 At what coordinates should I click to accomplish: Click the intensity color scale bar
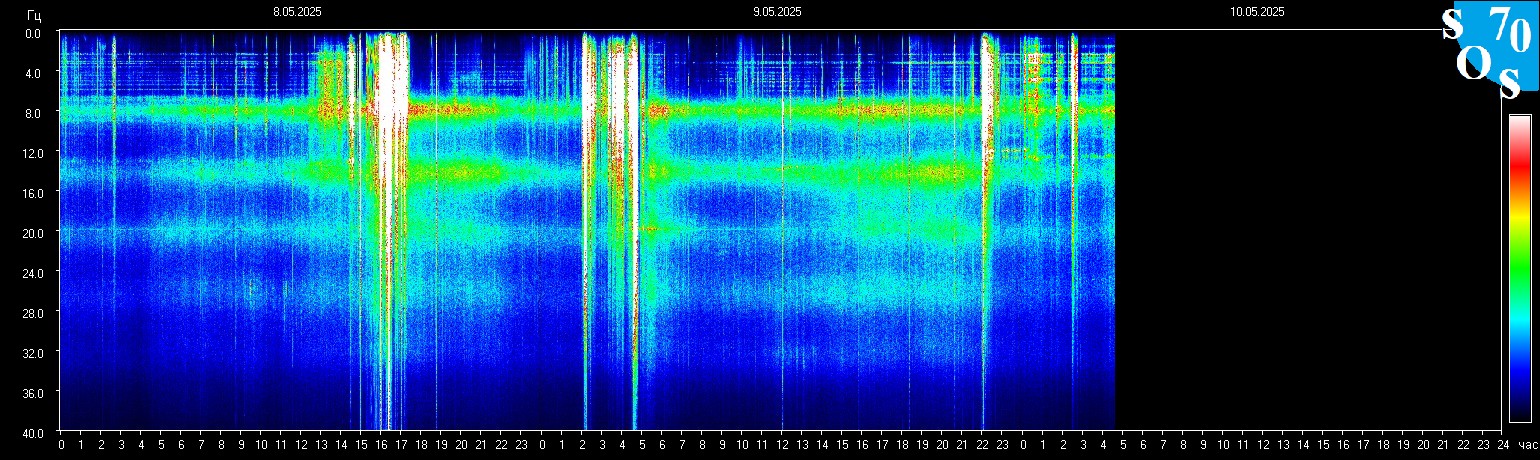click(1519, 268)
